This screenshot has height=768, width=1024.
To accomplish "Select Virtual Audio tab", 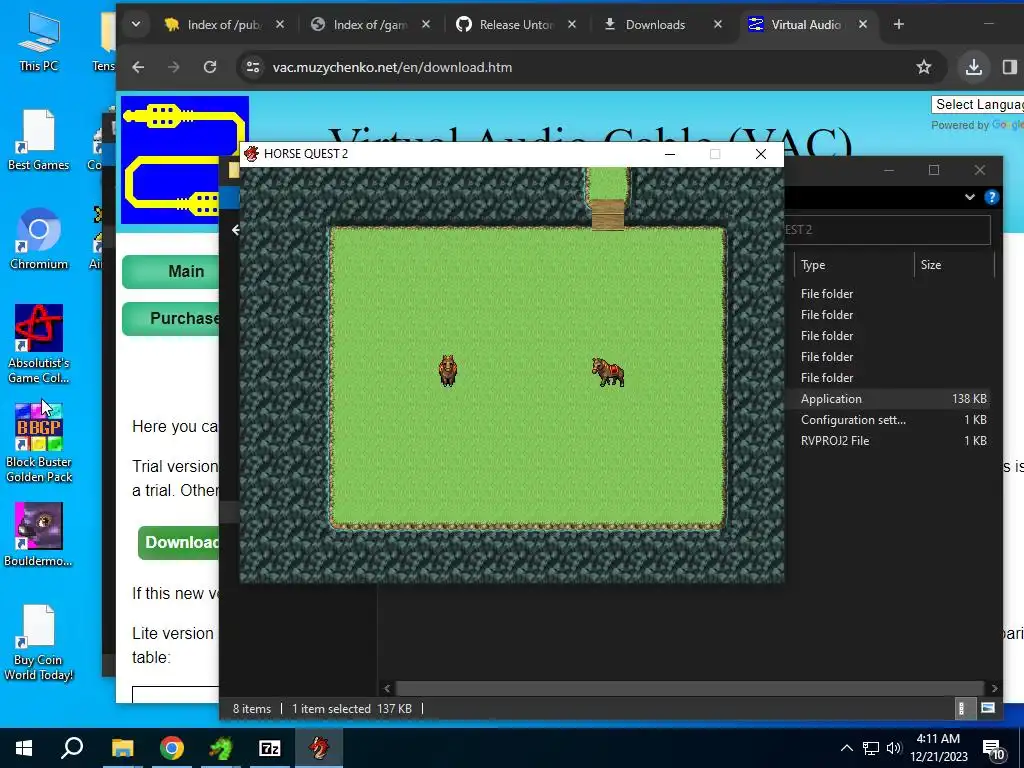I will click(805, 25).
